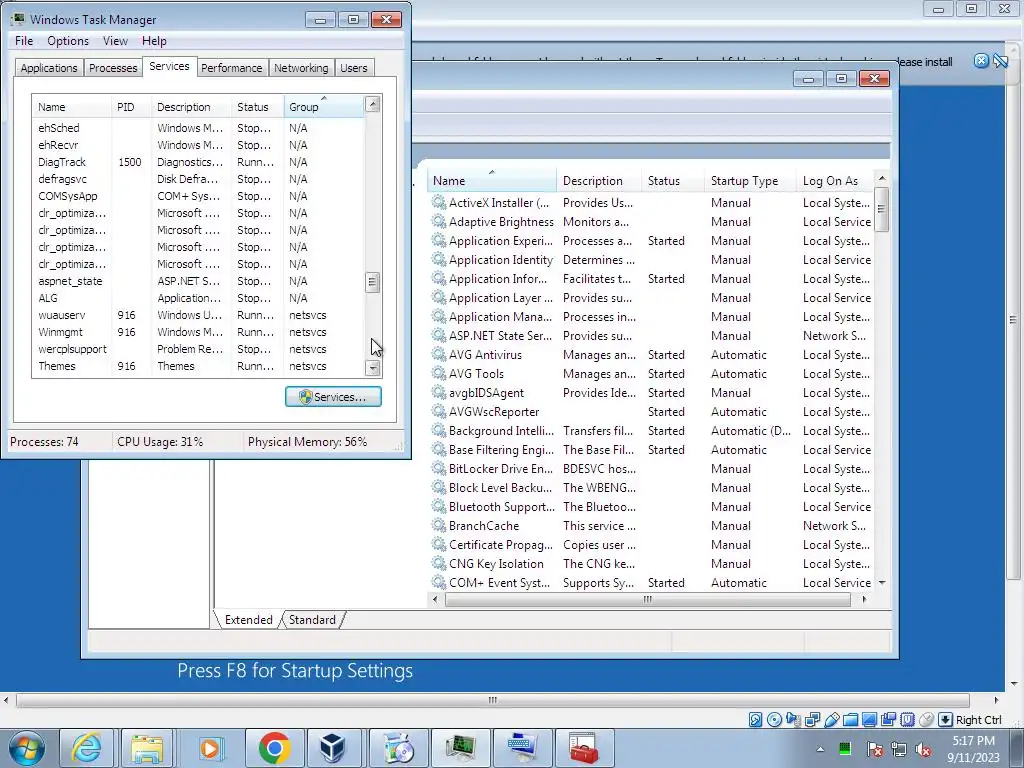
Task: Show hidden tray icons arrow
Action: coord(820,749)
